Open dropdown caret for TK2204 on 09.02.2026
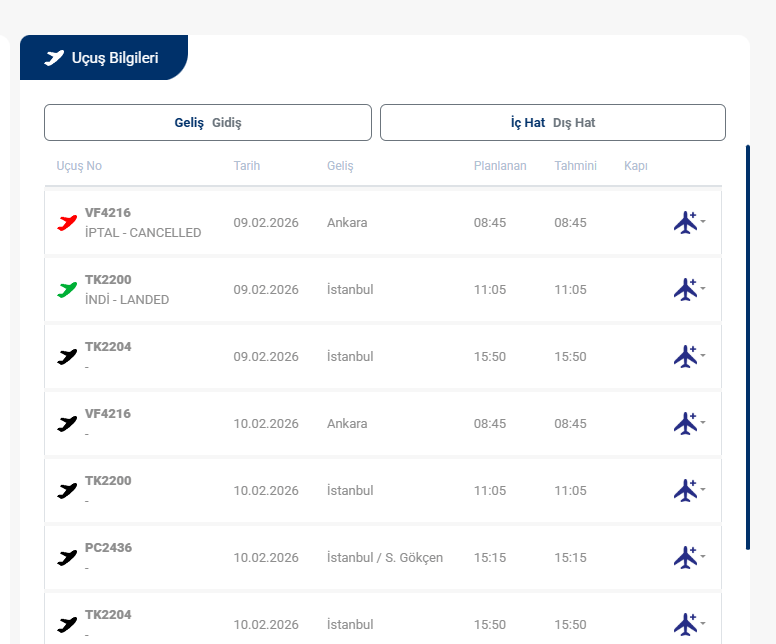This screenshot has width=776, height=644. tap(703, 355)
